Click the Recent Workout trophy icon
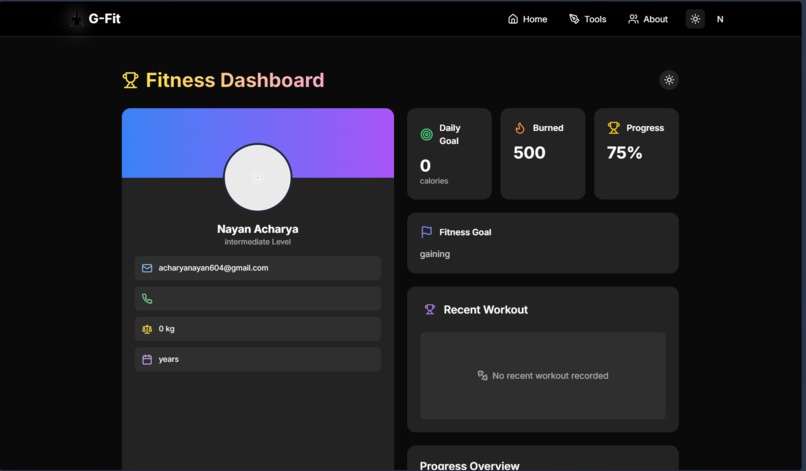 pyautogui.click(x=430, y=310)
